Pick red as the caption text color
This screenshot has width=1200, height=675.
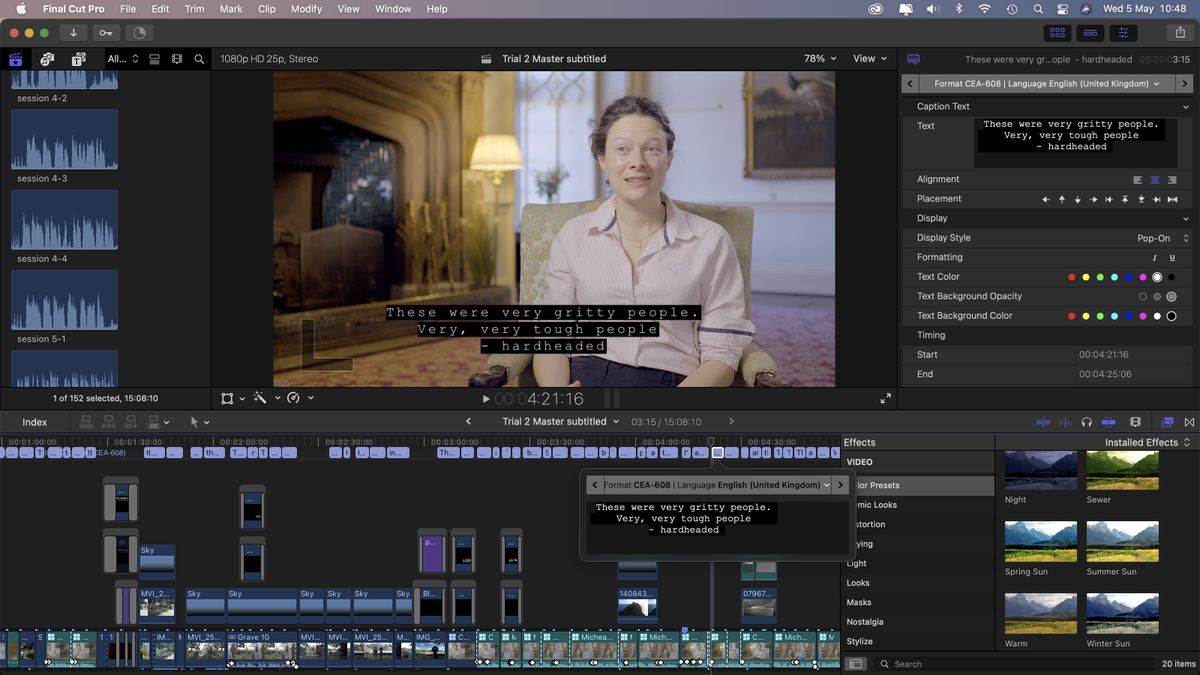tap(1071, 276)
